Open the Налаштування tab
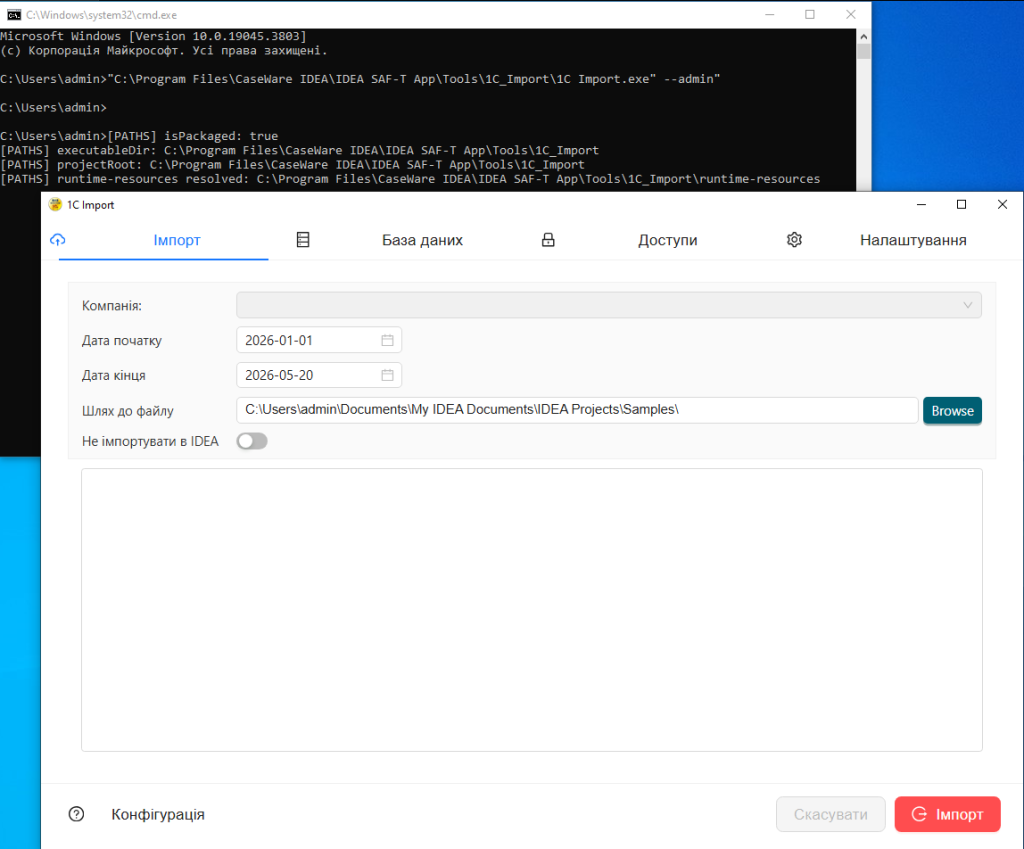1024x849 pixels. point(913,240)
